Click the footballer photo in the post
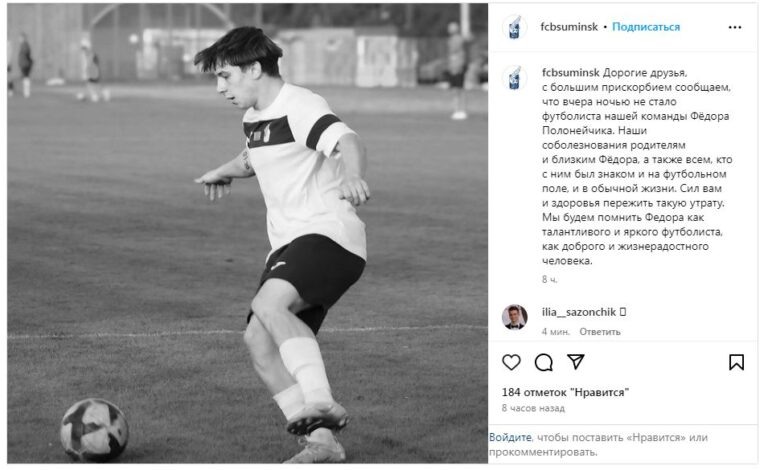The width and height of the screenshot is (768, 470). [x=247, y=233]
